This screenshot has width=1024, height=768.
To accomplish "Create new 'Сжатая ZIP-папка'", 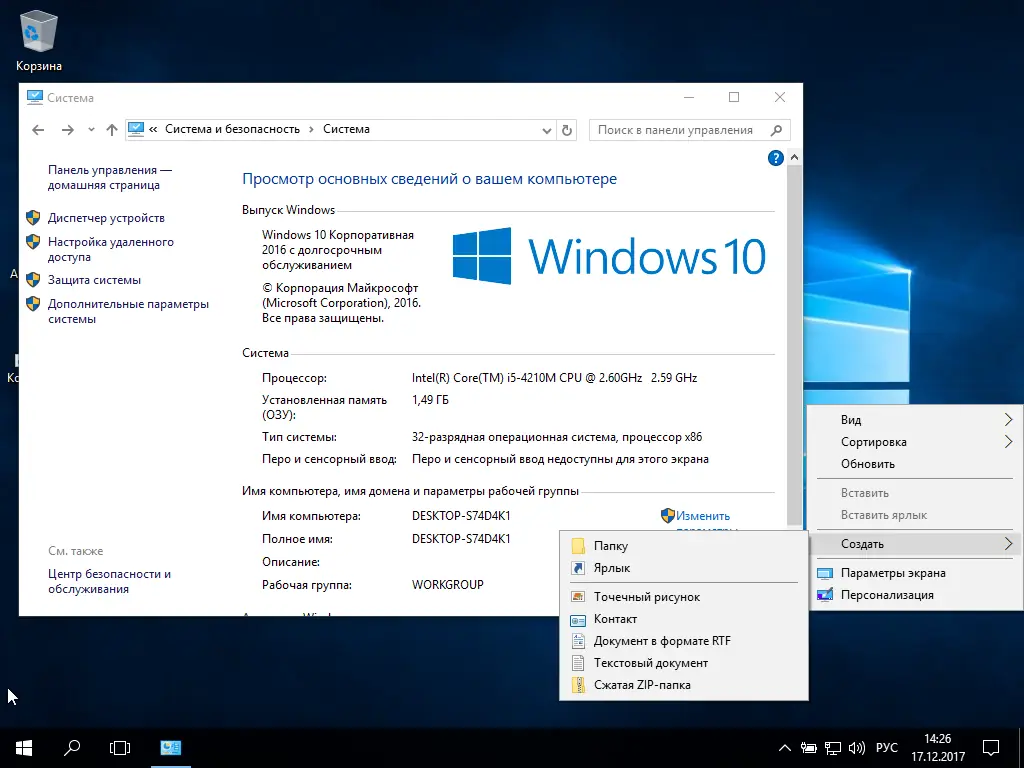I will click(684, 685).
